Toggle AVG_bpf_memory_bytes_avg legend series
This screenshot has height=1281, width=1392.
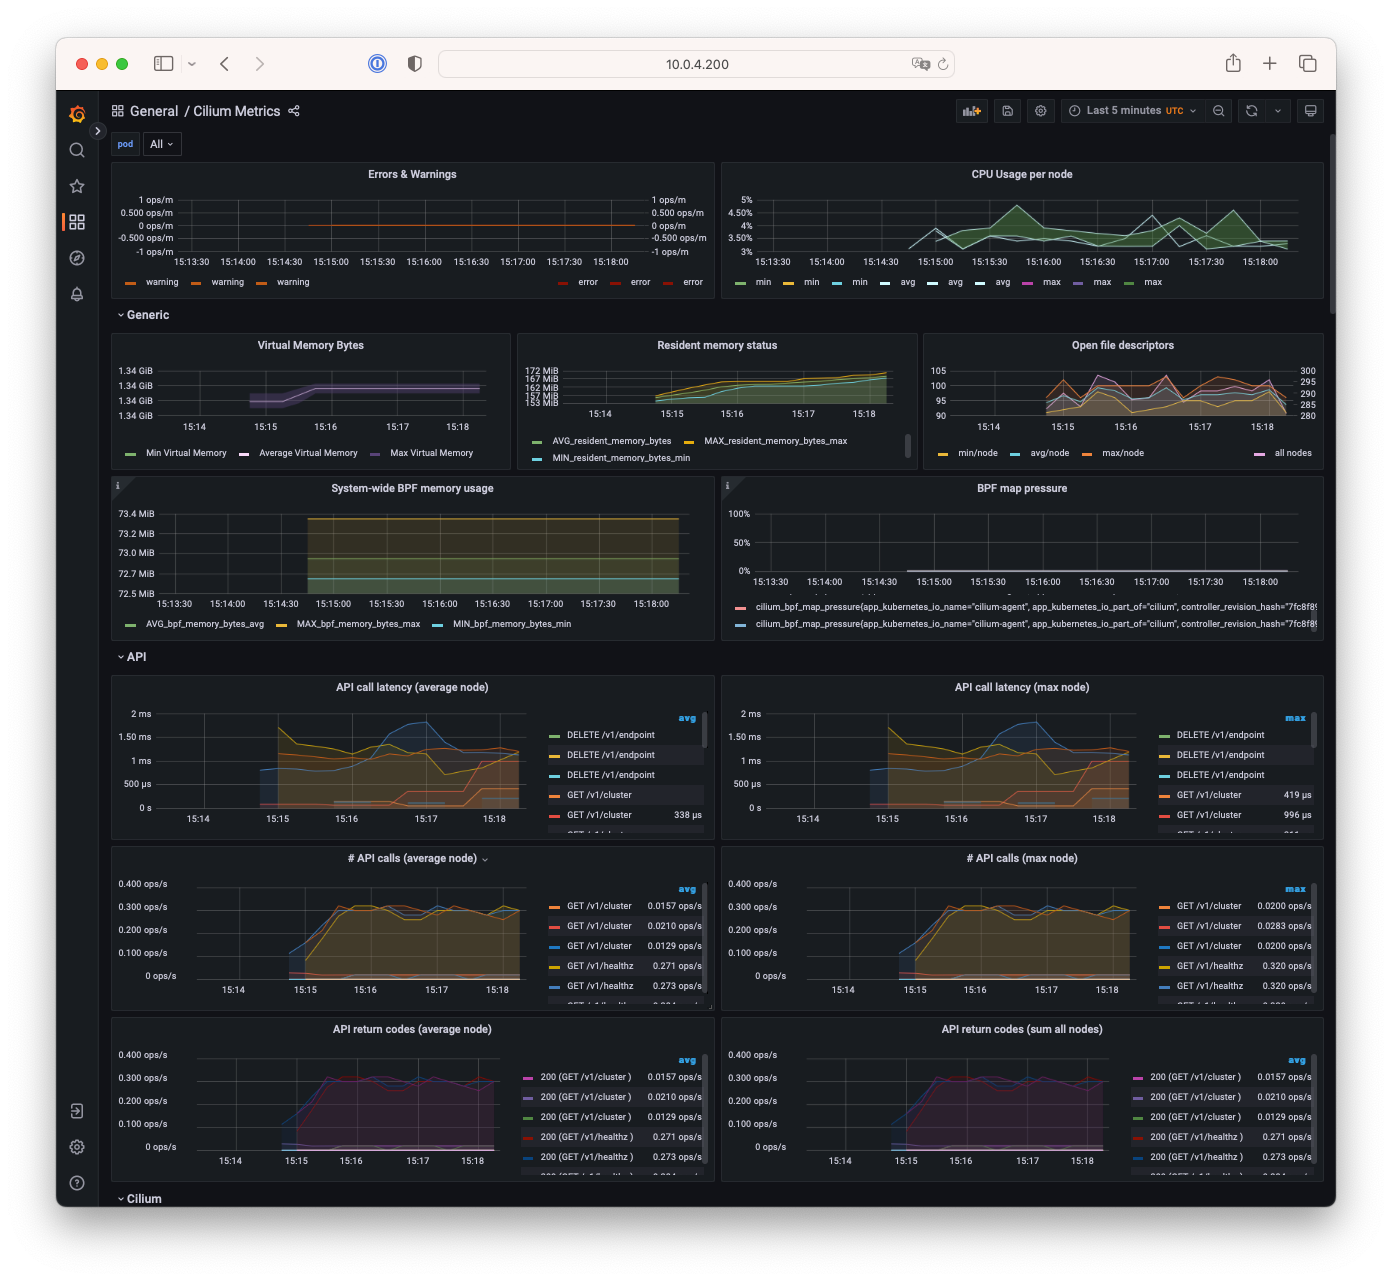(x=205, y=624)
